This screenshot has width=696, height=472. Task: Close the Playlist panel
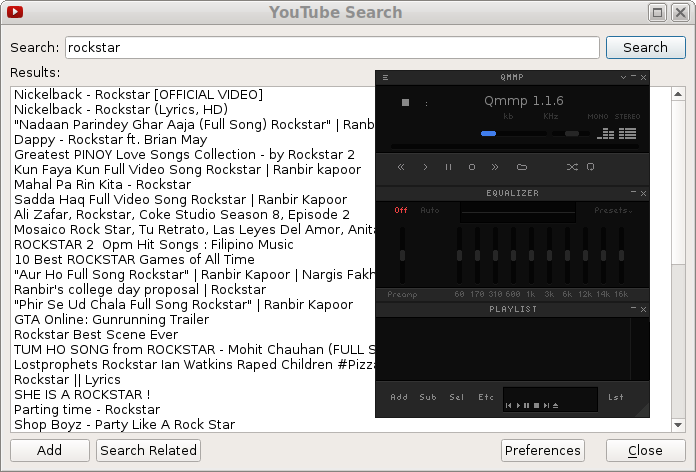[643, 309]
